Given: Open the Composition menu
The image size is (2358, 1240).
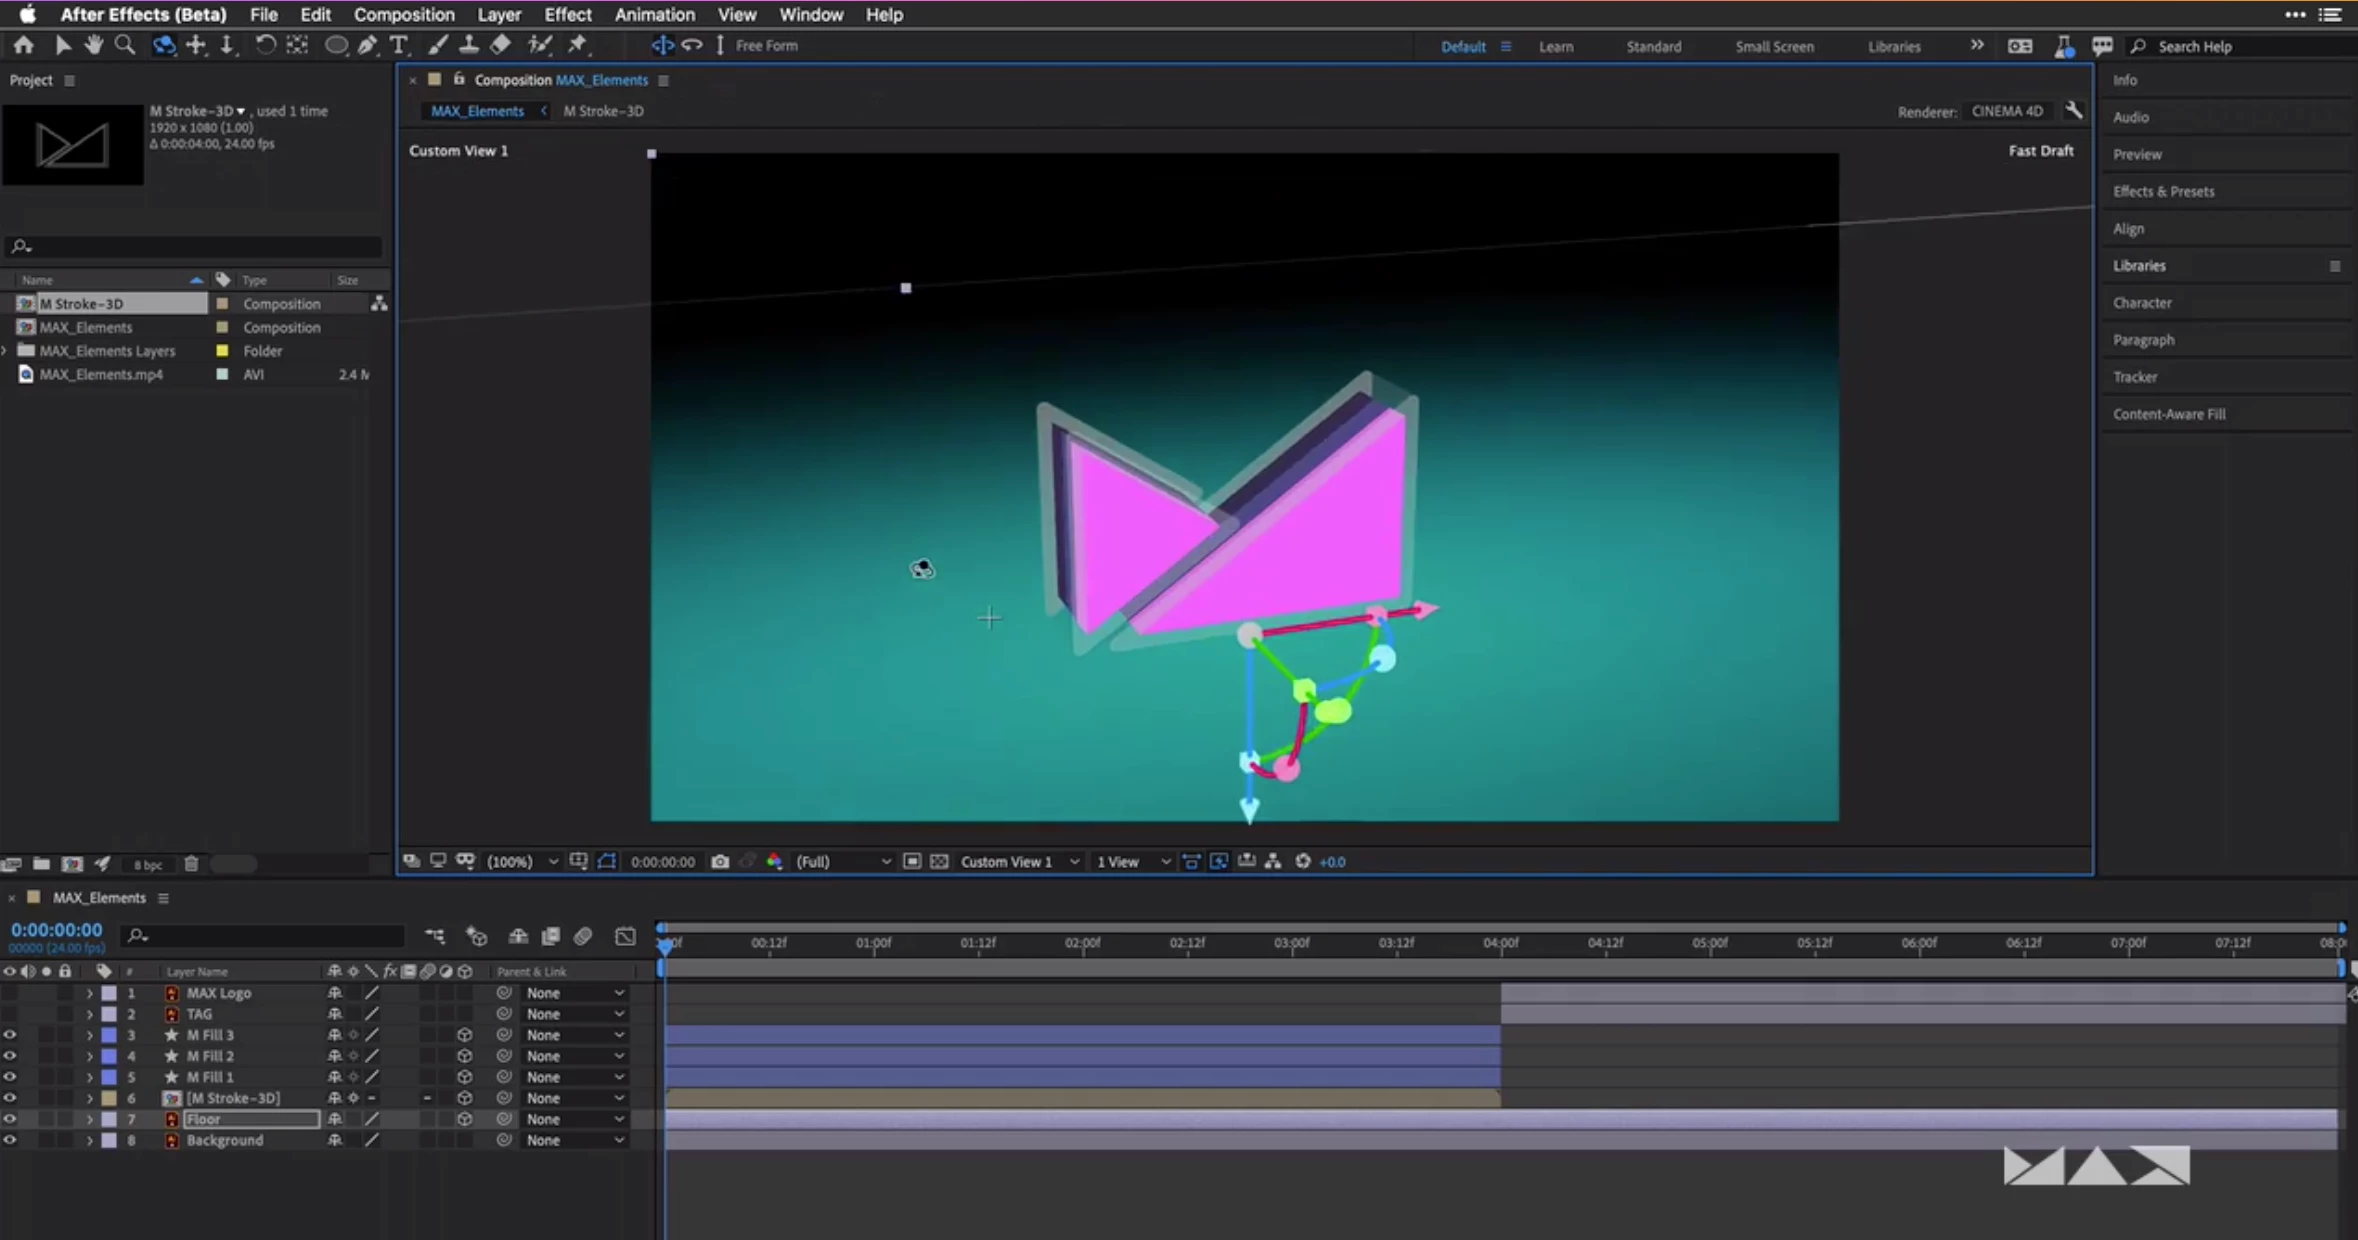Looking at the screenshot, I should point(403,14).
